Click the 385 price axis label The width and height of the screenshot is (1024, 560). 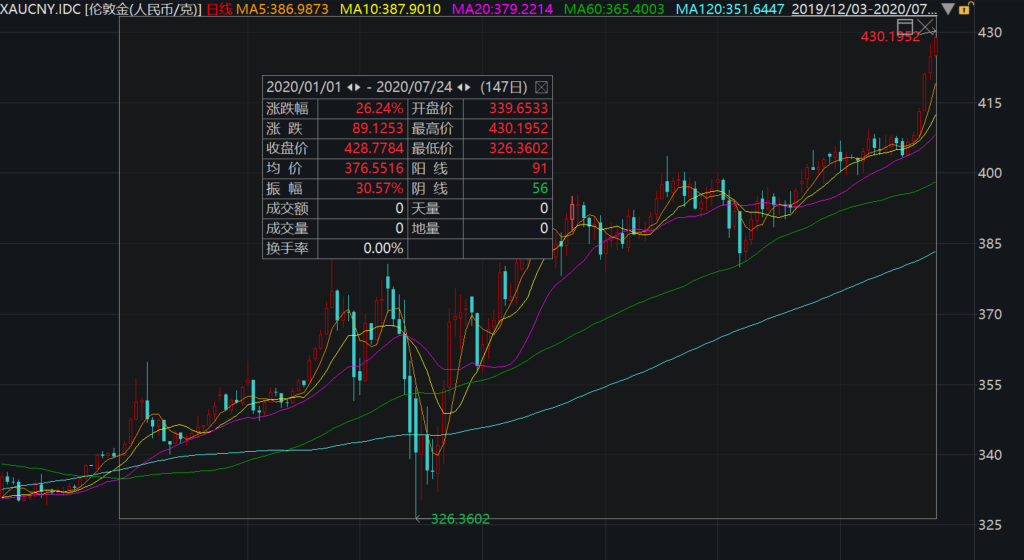point(989,243)
